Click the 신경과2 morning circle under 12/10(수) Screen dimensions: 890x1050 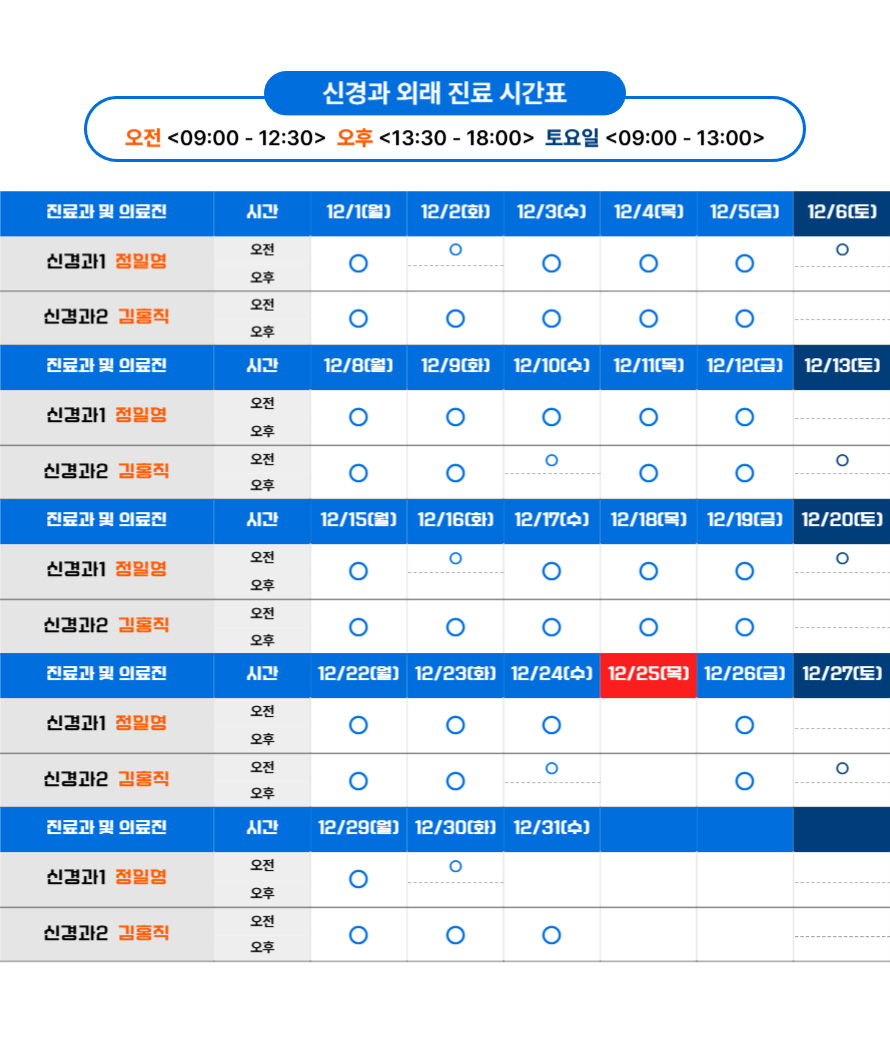(551, 460)
